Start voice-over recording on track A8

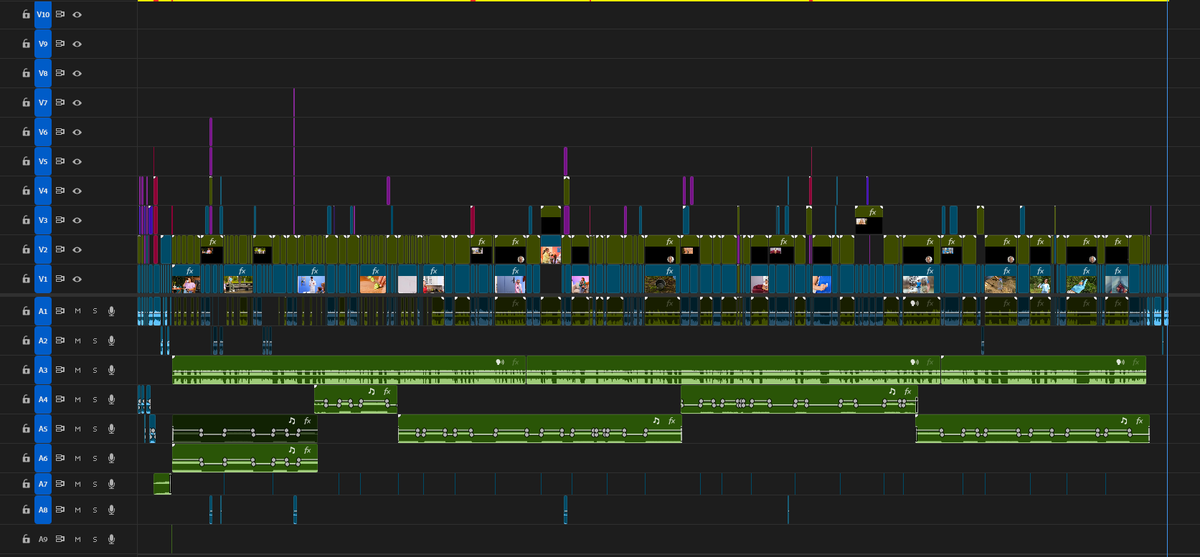[112, 510]
